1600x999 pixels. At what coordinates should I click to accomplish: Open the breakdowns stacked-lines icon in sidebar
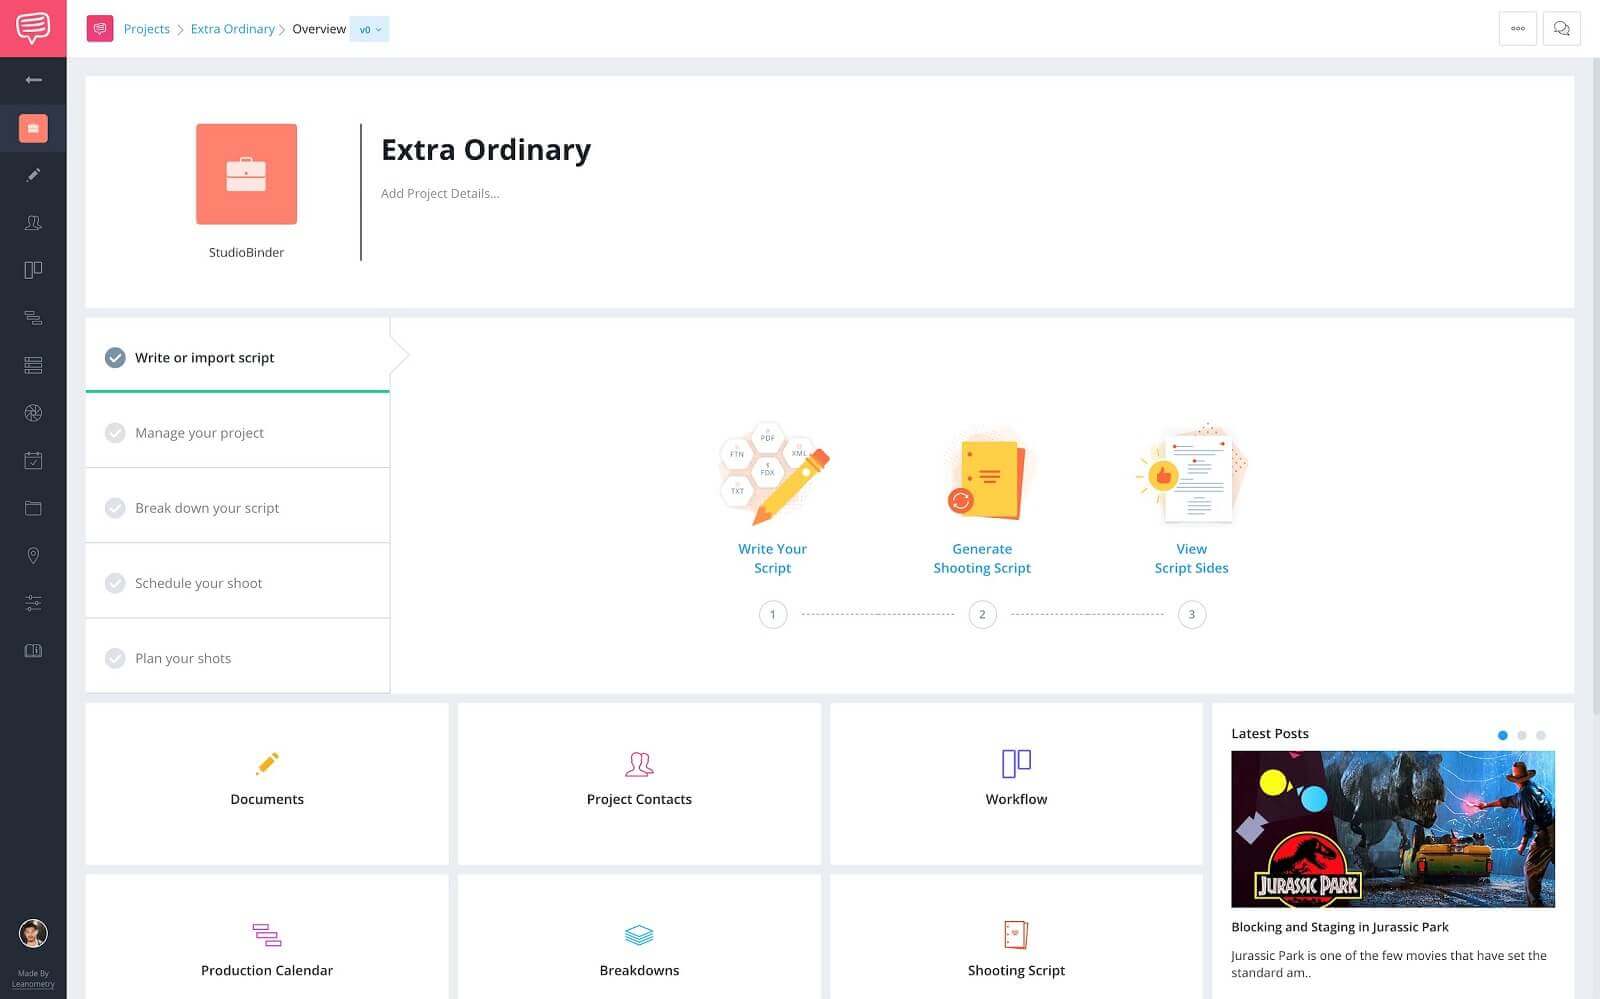(33, 365)
